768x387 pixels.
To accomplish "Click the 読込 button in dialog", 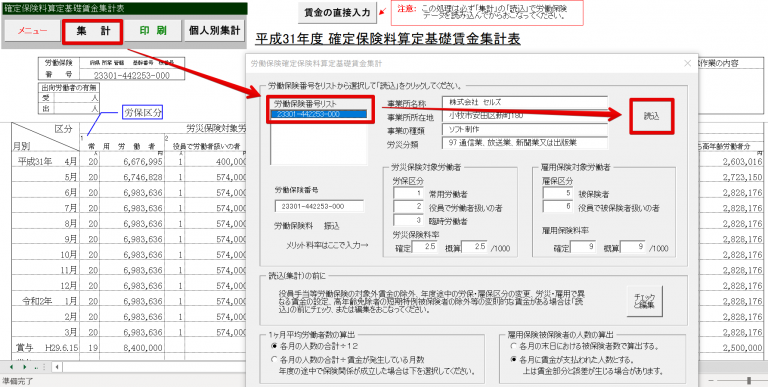I will pyautogui.click(x=651, y=117).
